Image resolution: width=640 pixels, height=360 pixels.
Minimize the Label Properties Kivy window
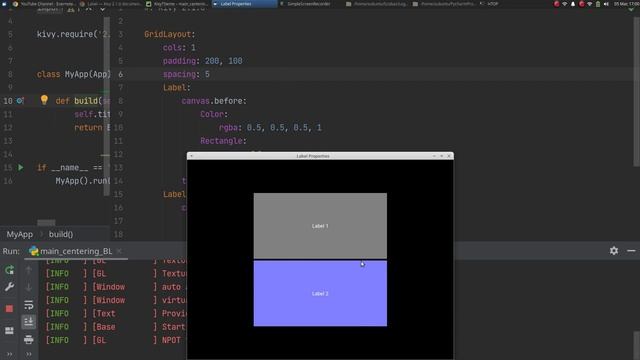[434, 156]
